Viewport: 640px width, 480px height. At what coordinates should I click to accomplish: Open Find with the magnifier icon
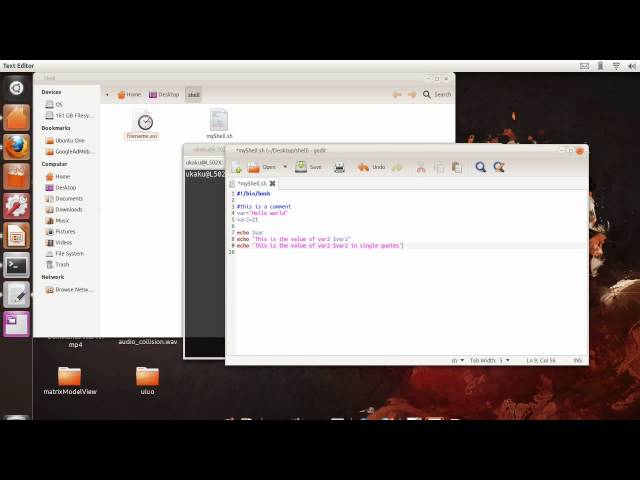[480, 167]
